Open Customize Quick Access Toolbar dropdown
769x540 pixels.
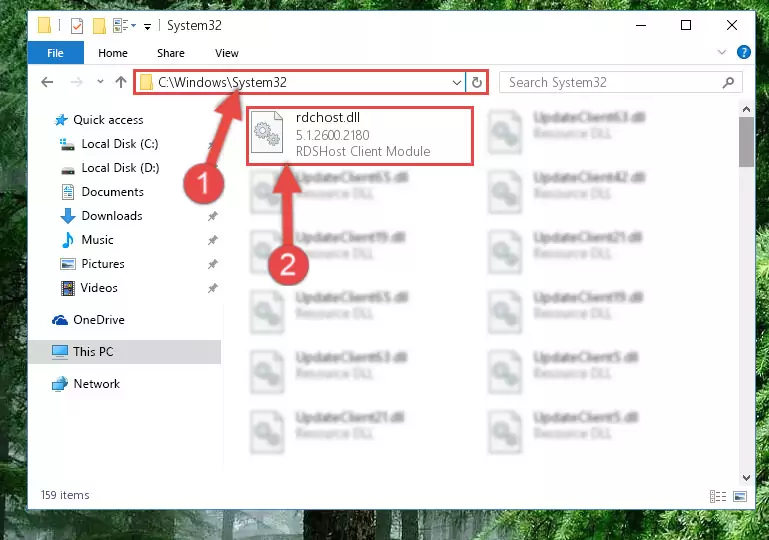tap(147, 26)
